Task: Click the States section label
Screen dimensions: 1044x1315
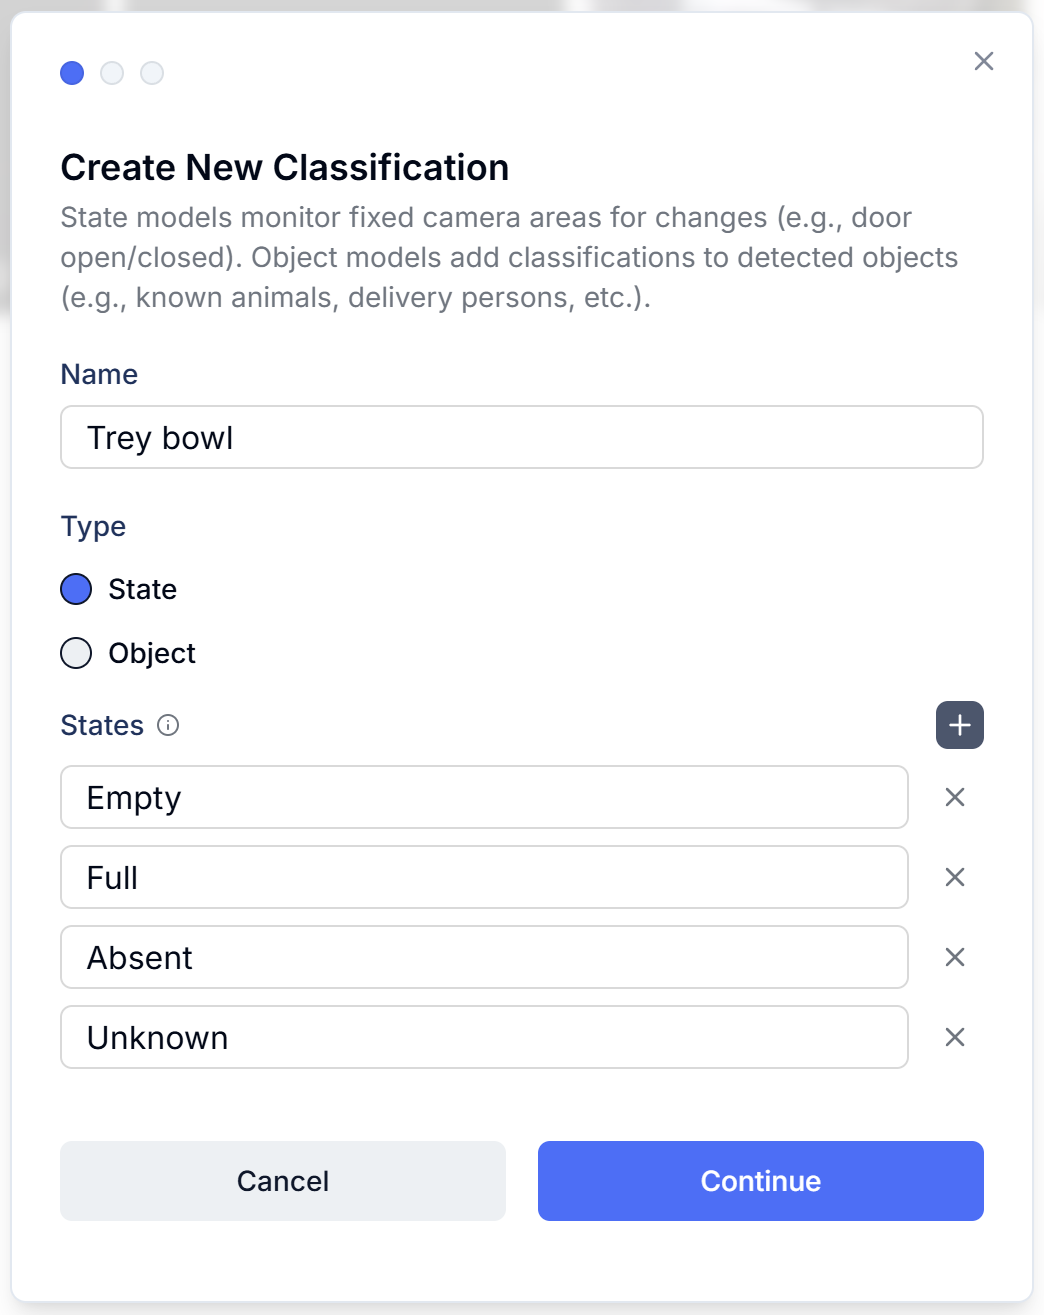Action: coord(102,725)
